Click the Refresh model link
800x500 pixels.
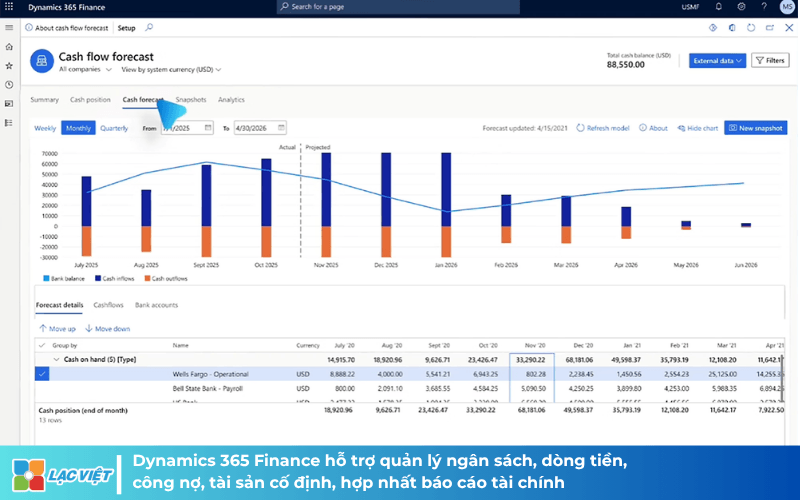click(603, 128)
